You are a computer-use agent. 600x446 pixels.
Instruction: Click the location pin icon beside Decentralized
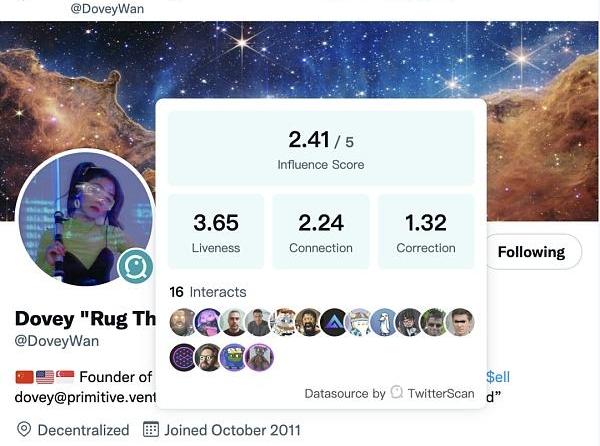click(24, 430)
